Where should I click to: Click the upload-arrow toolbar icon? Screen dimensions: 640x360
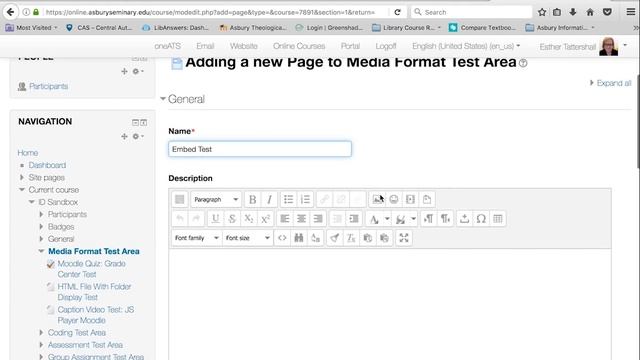[464, 218]
